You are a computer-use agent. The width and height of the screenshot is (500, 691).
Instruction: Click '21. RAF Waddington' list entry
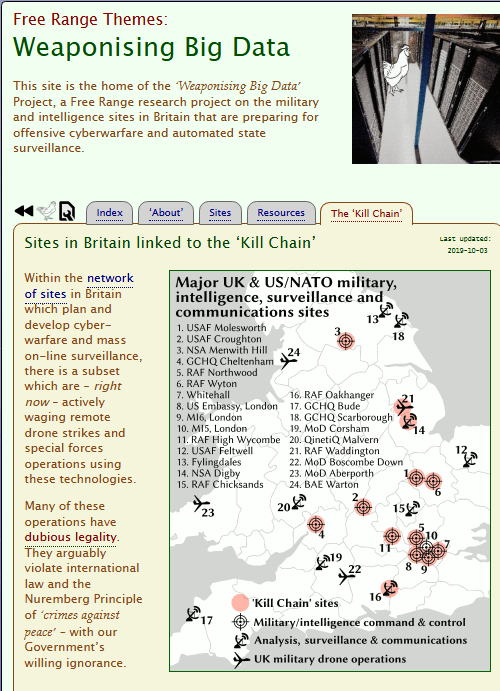(x=334, y=451)
